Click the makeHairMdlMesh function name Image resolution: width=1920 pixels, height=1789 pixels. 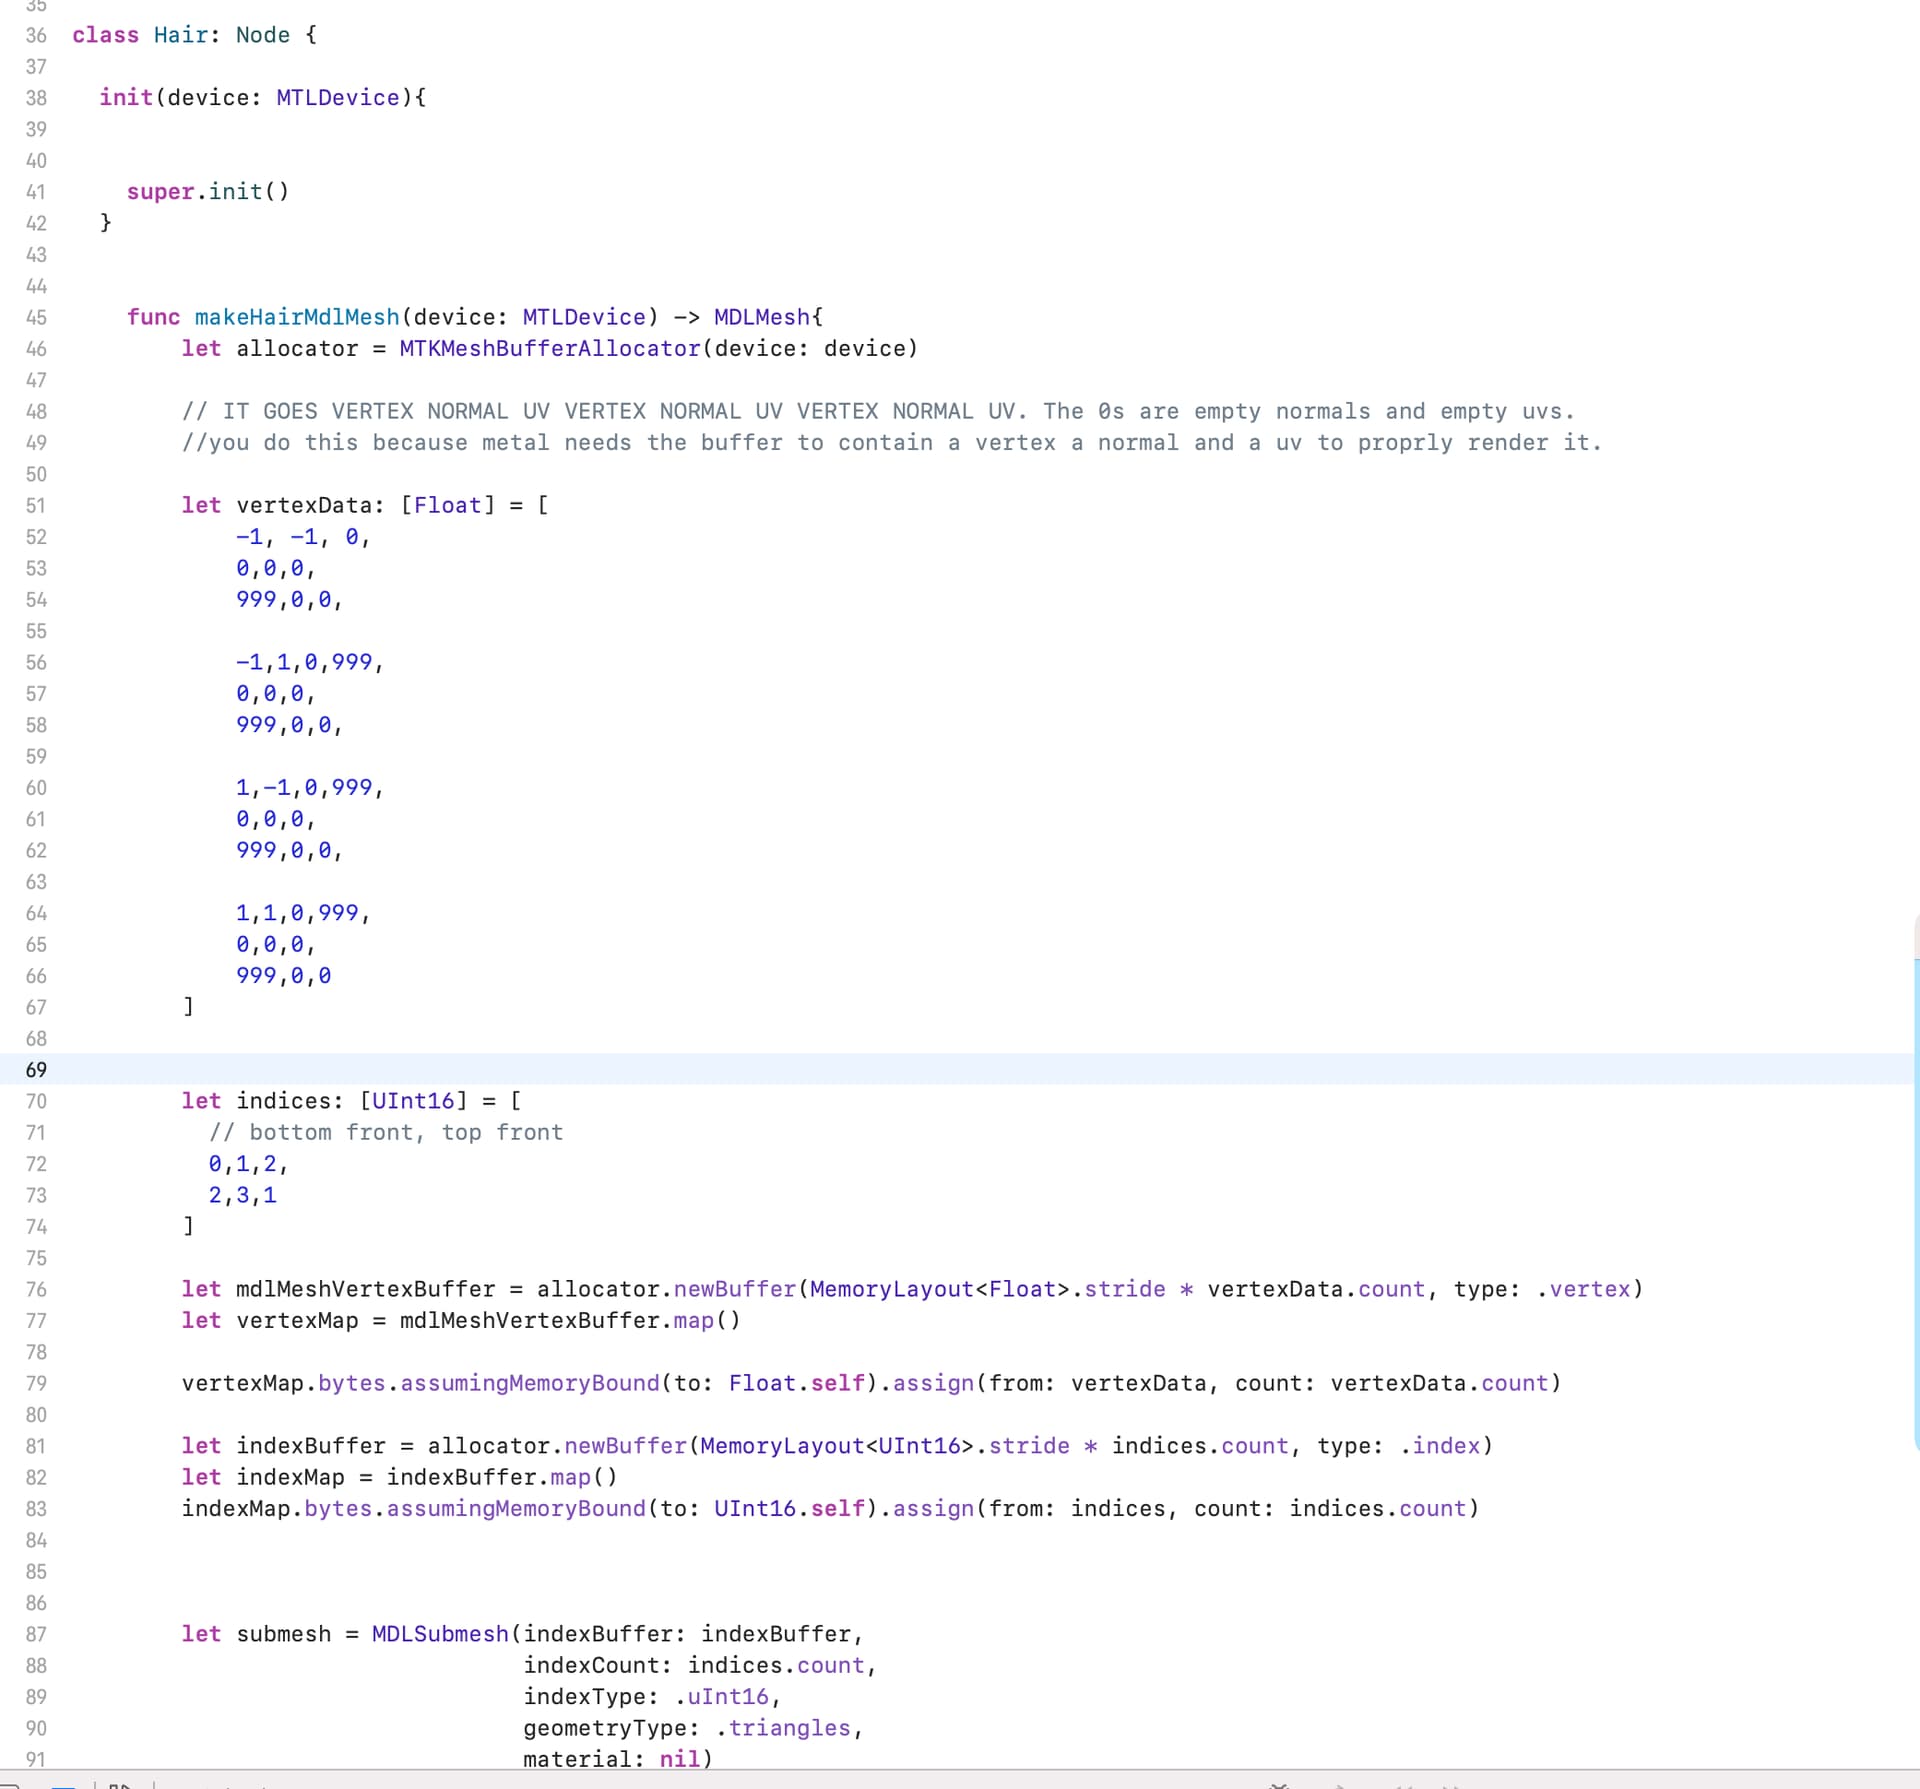point(297,317)
